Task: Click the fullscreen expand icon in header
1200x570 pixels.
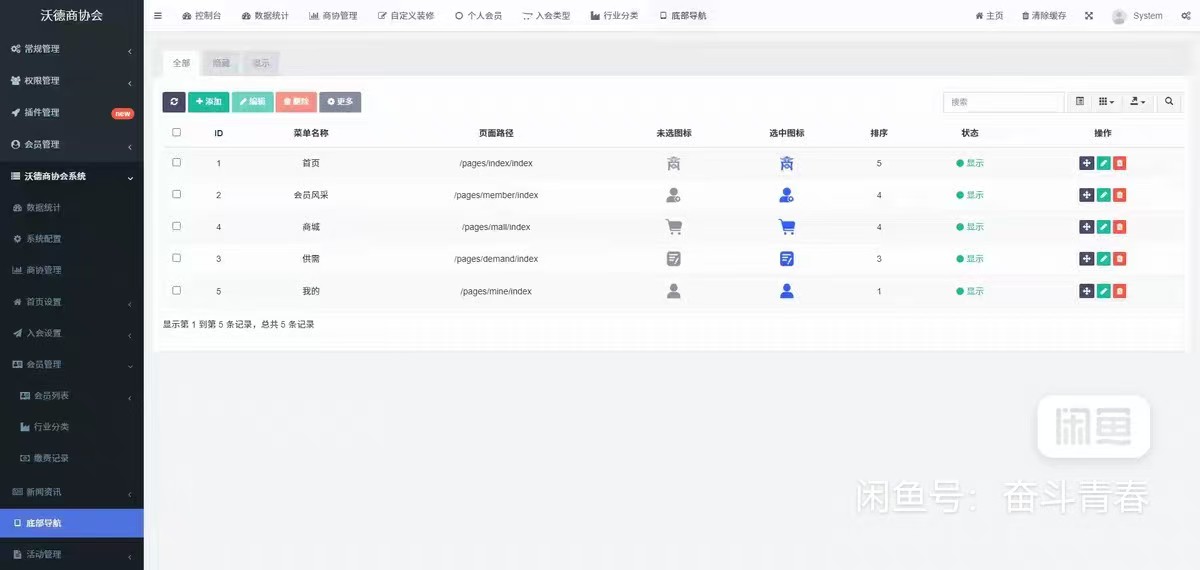Action: (x=1089, y=16)
